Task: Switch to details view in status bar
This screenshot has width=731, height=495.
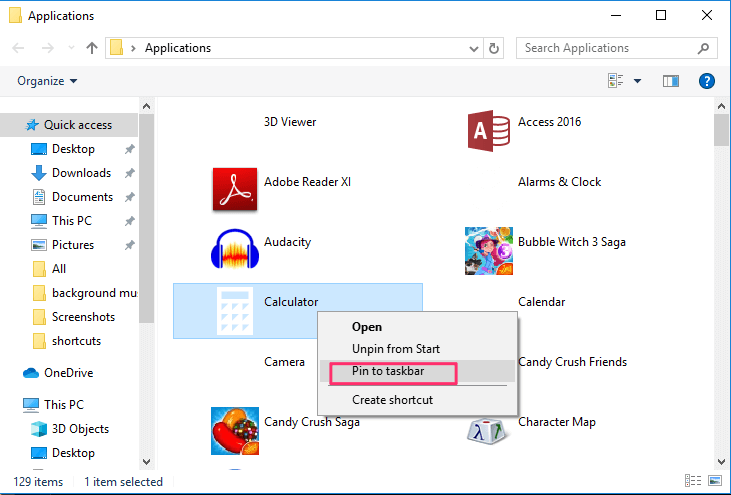Action: point(693,481)
